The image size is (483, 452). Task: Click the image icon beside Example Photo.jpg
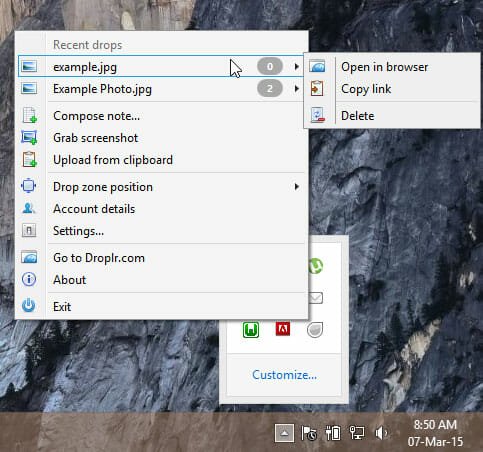29,89
